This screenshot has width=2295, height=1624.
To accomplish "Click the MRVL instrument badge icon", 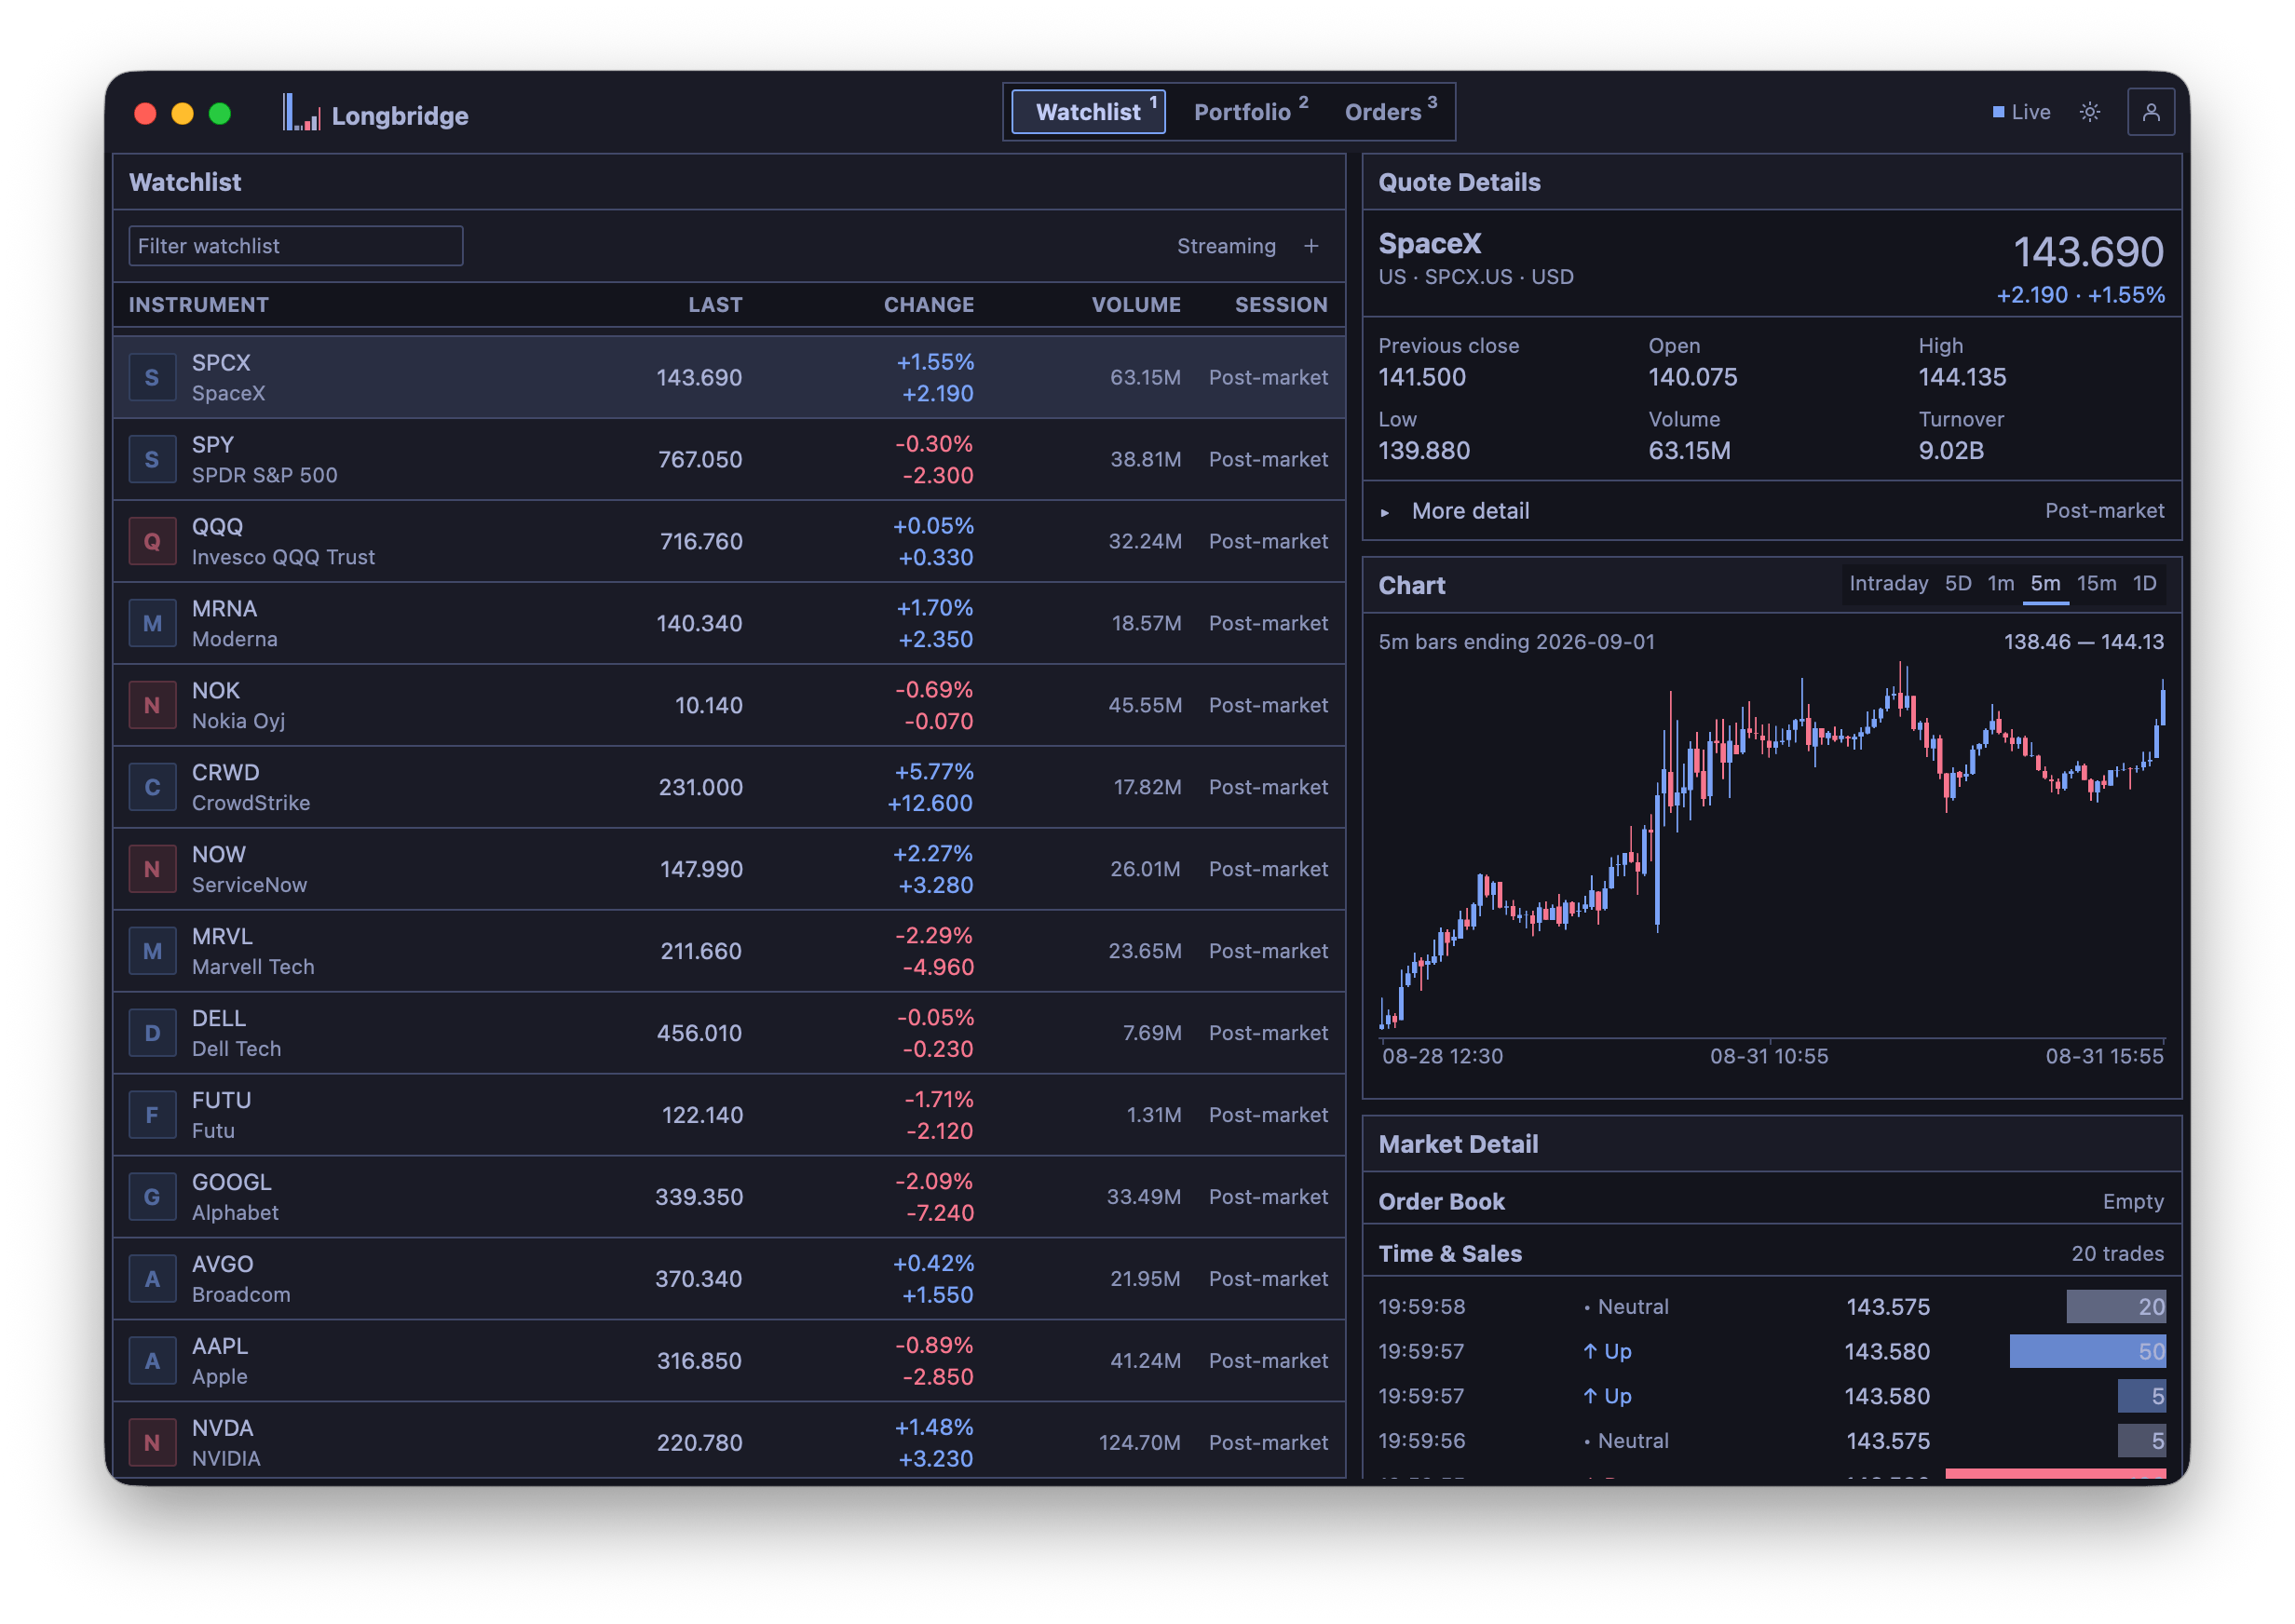I will point(152,951).
